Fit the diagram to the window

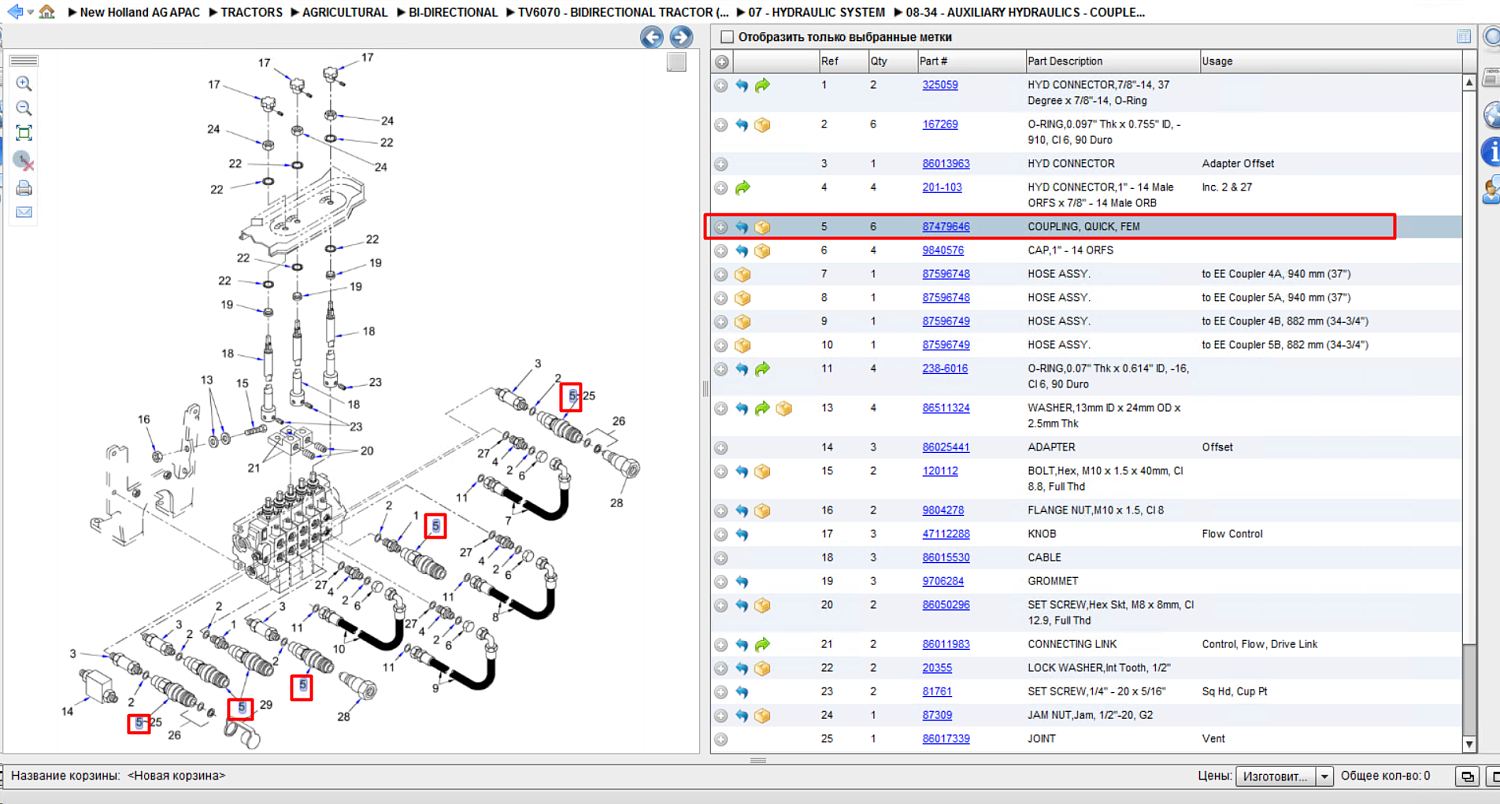point(24,133)
